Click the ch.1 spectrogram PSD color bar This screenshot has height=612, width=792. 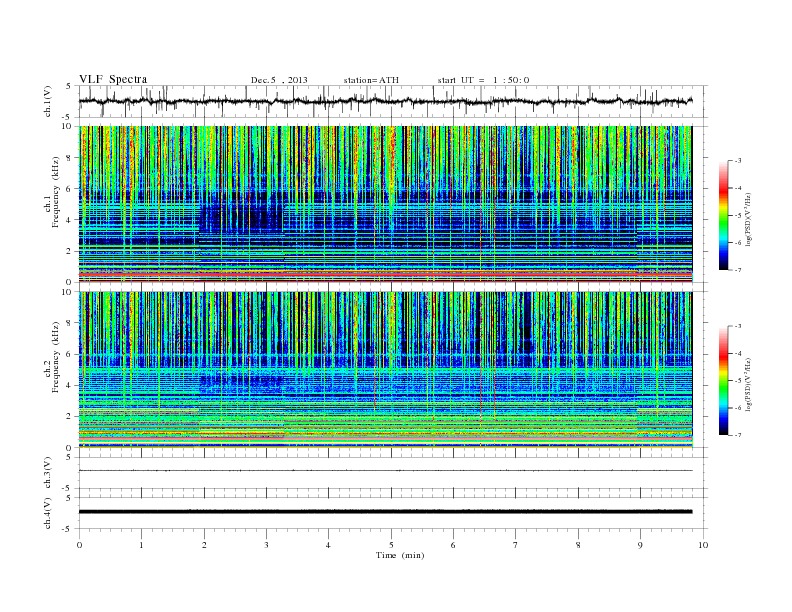click(x=723, y=215)
